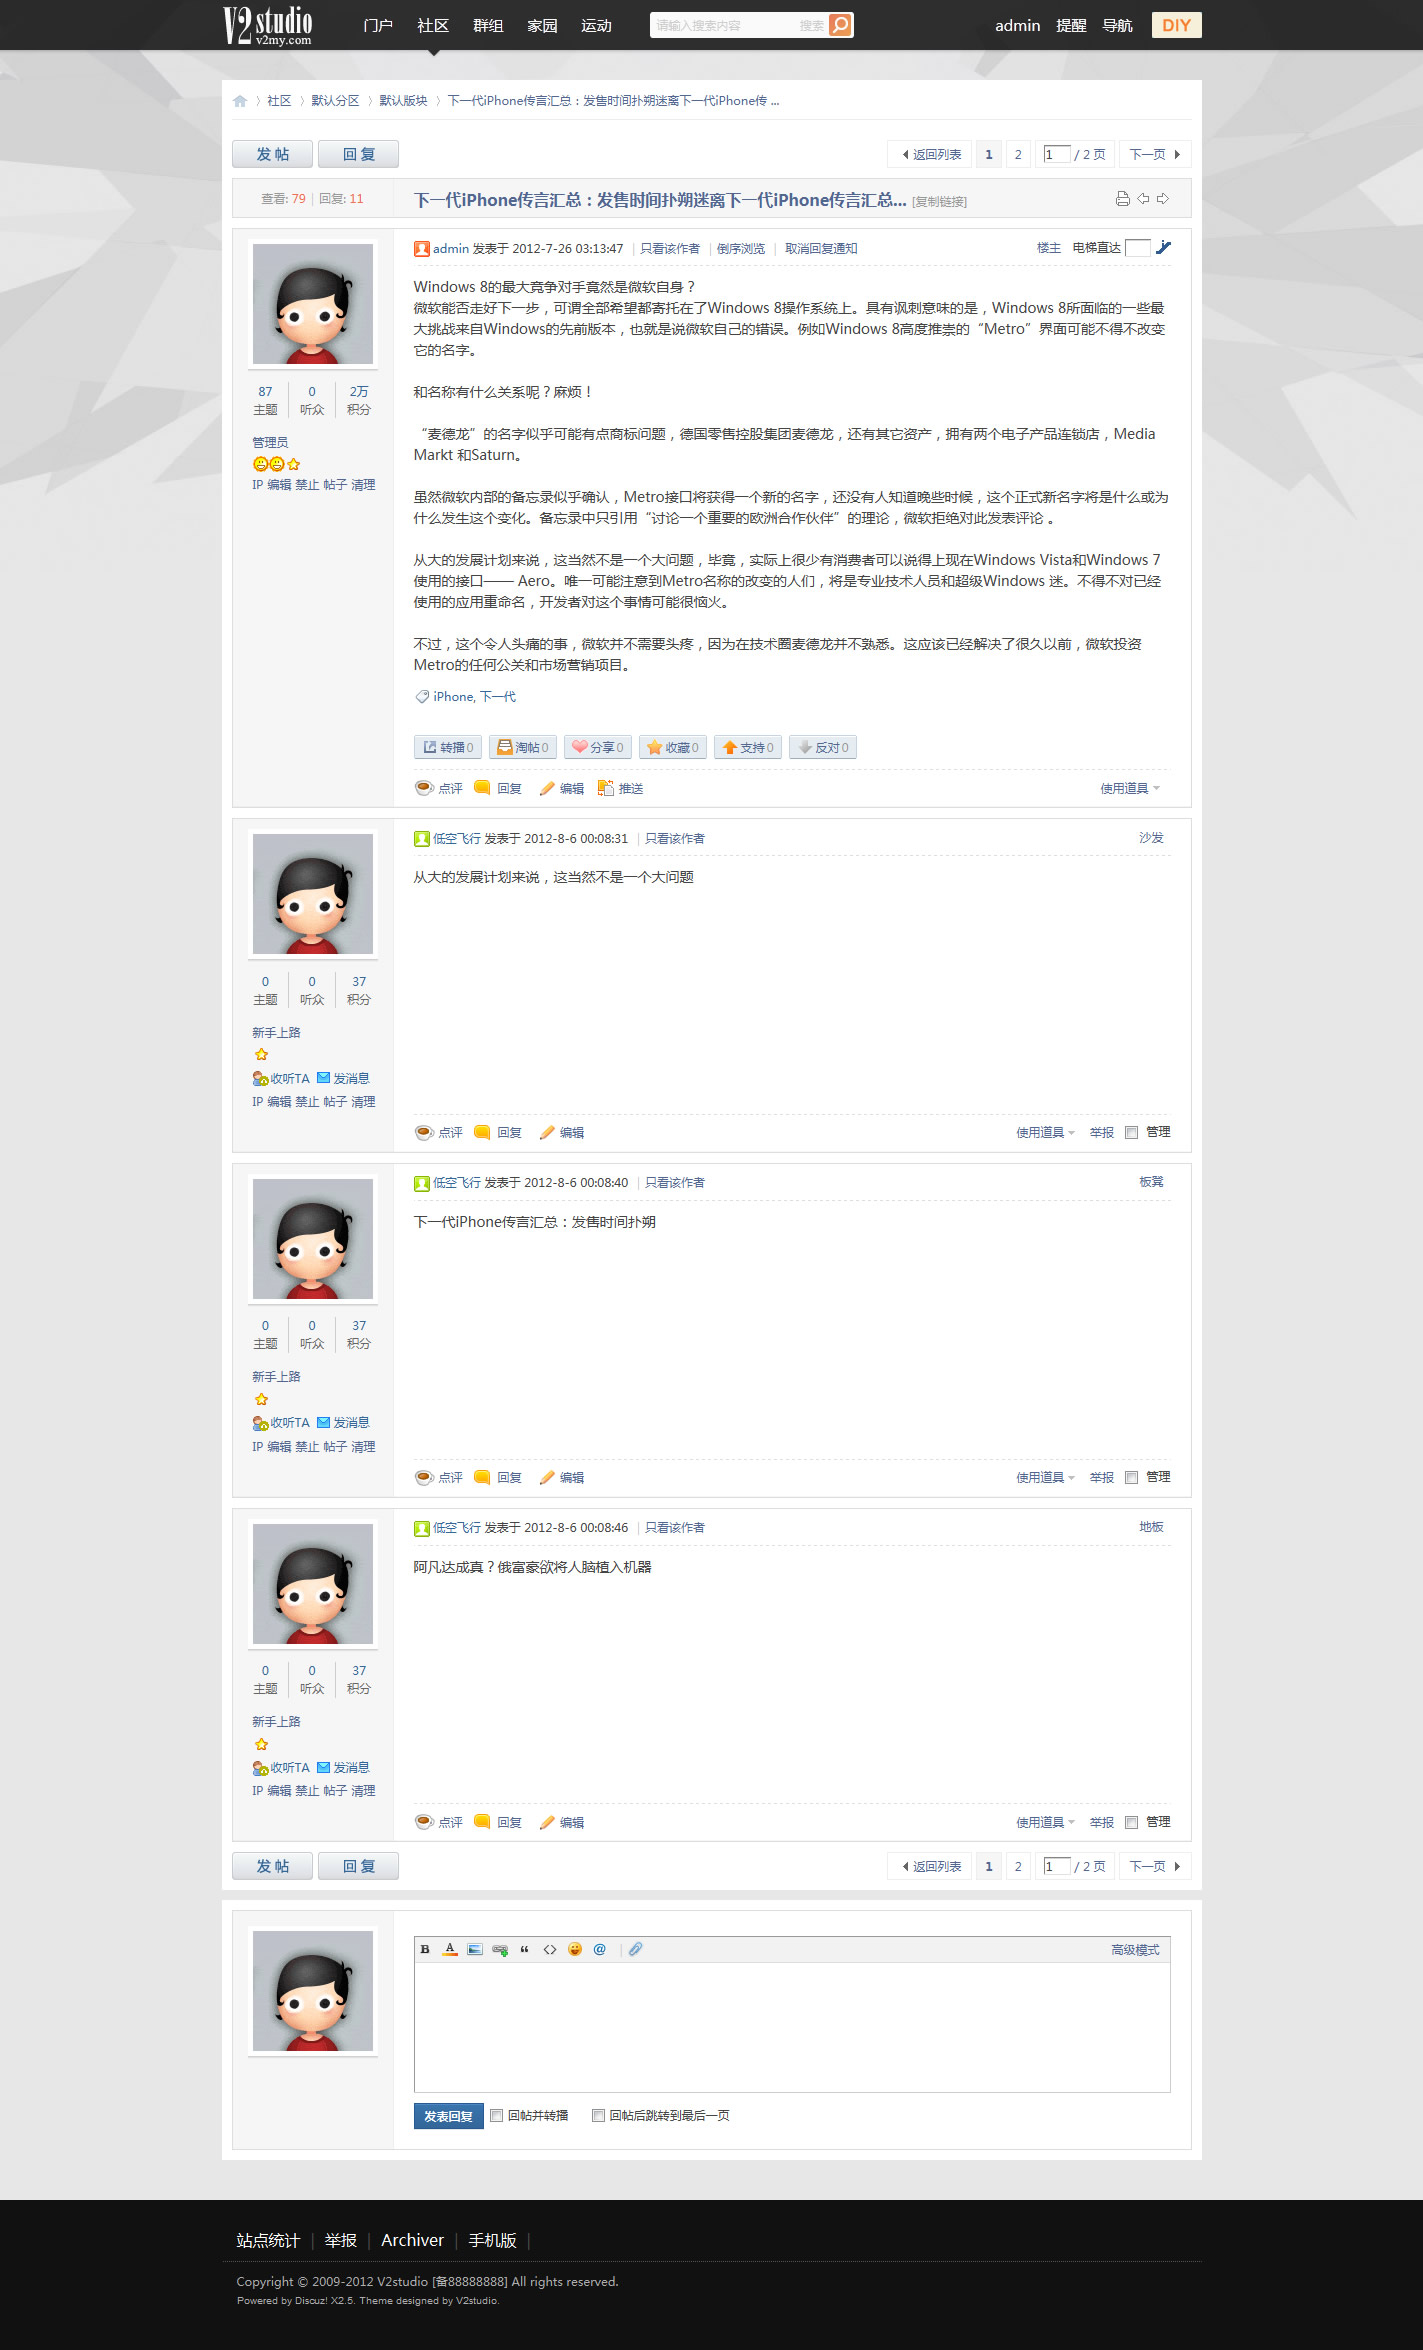The image size is (1423, 2350).
Task: Expand 使用道具 dropdown in the 沙发 post
Action: pos(1045,1132)
